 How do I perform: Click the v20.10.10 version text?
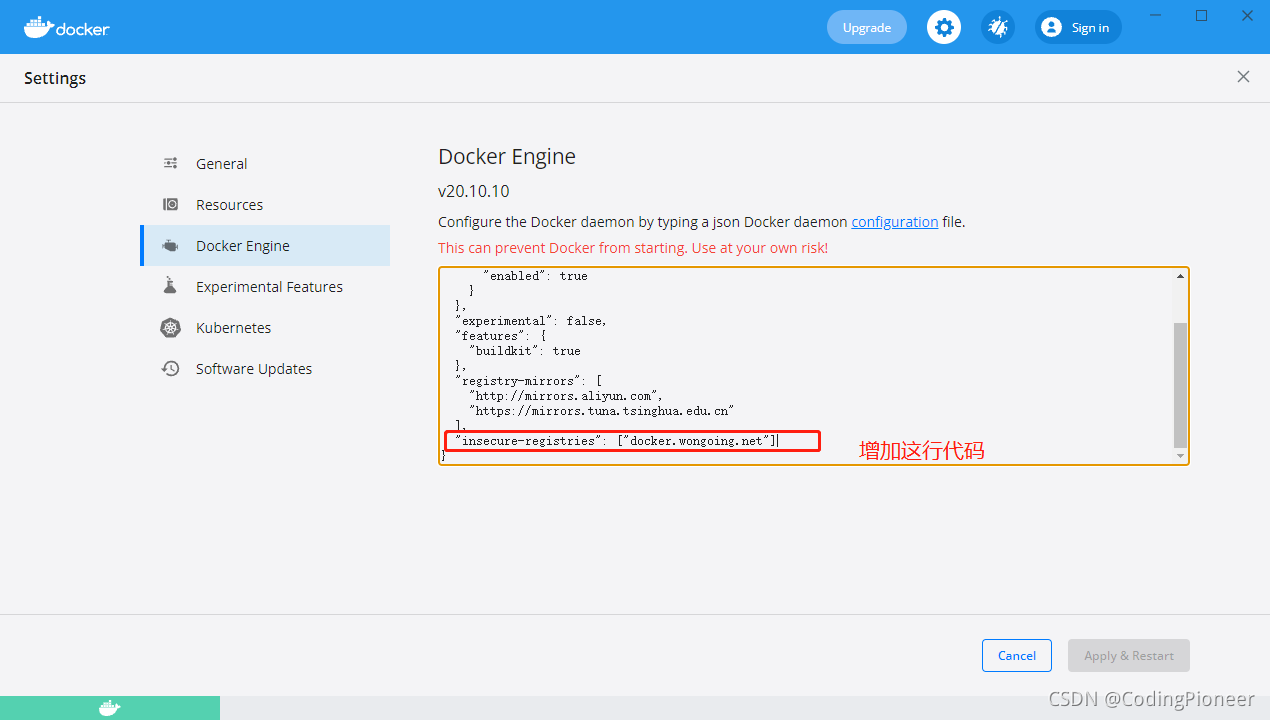point(474,191)
